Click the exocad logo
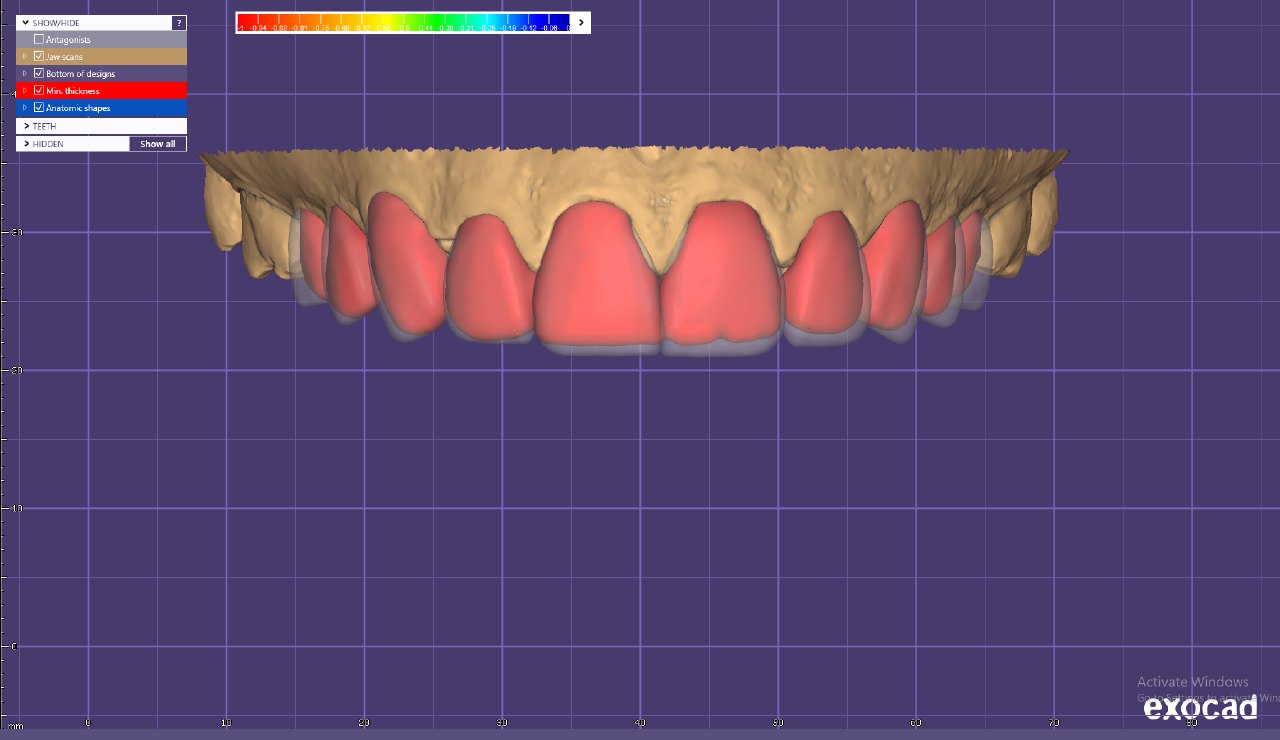1280x740 pixels. click(1200, 707)
